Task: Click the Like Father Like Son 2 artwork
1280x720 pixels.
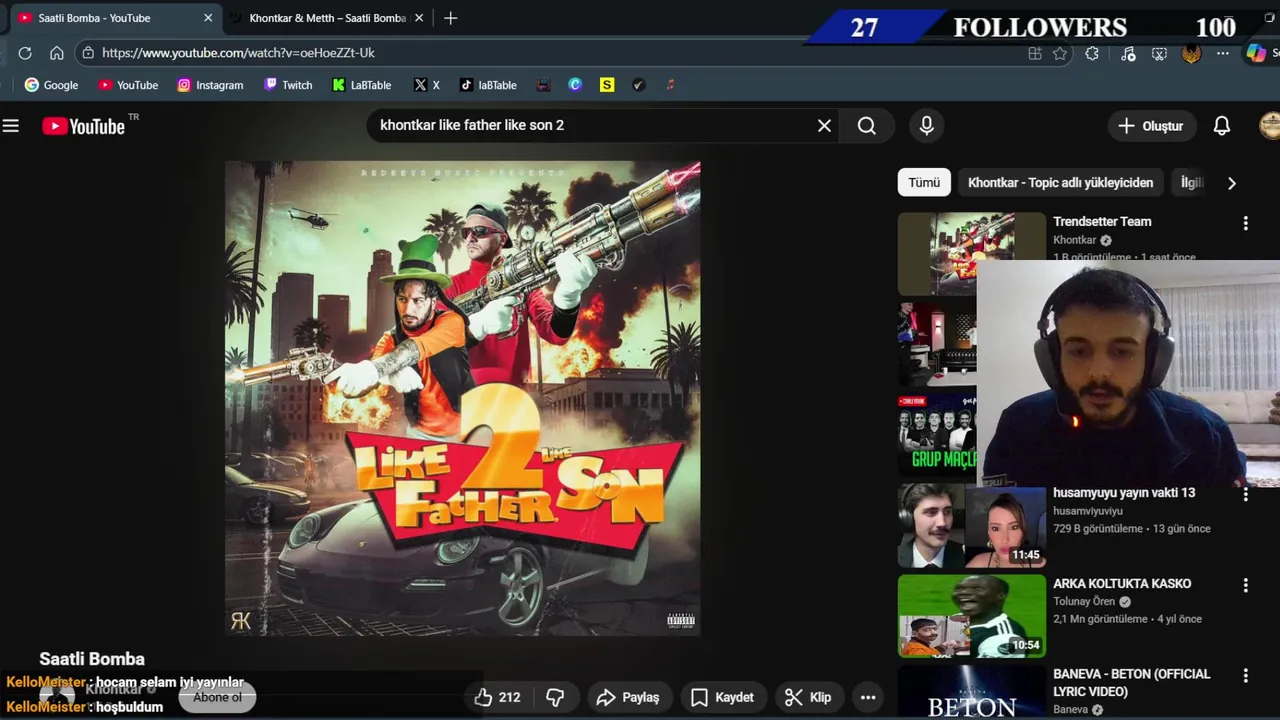Action: [x=463, y=398]
